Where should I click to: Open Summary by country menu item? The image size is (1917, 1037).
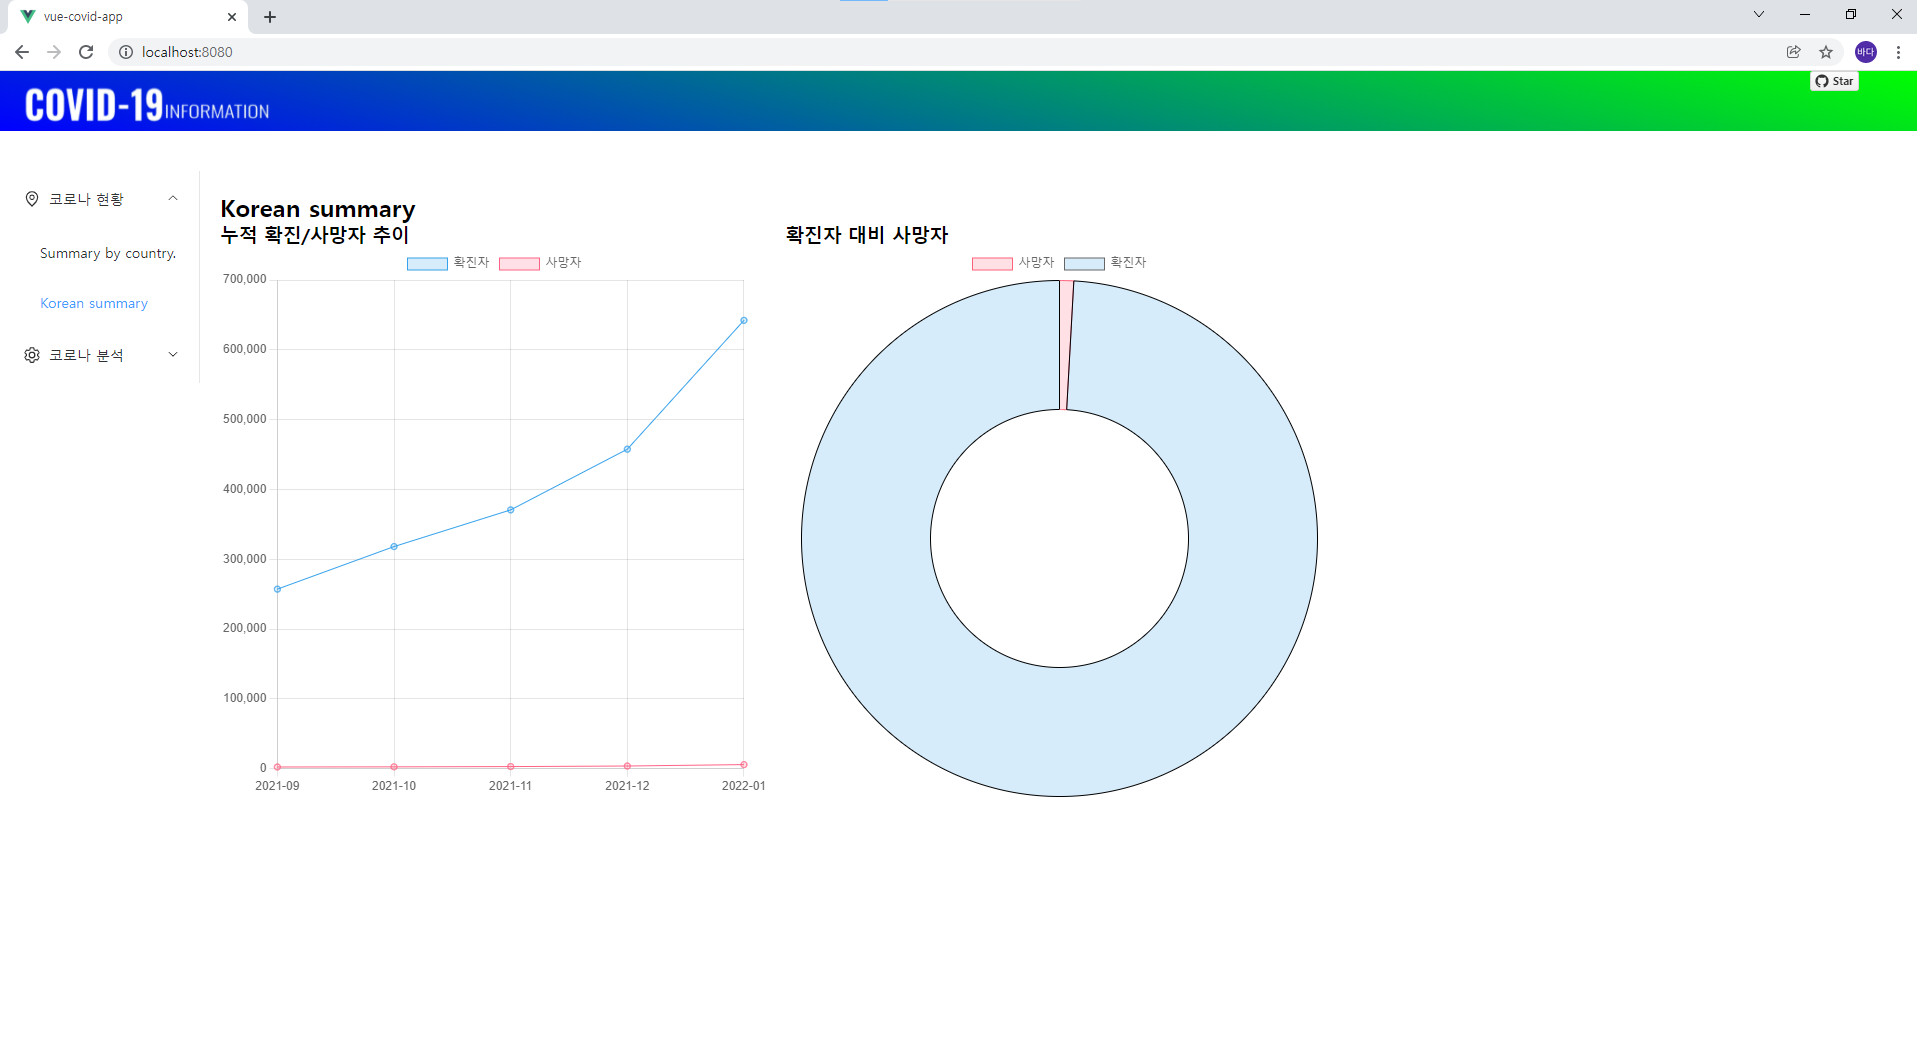tap(107, 253)
